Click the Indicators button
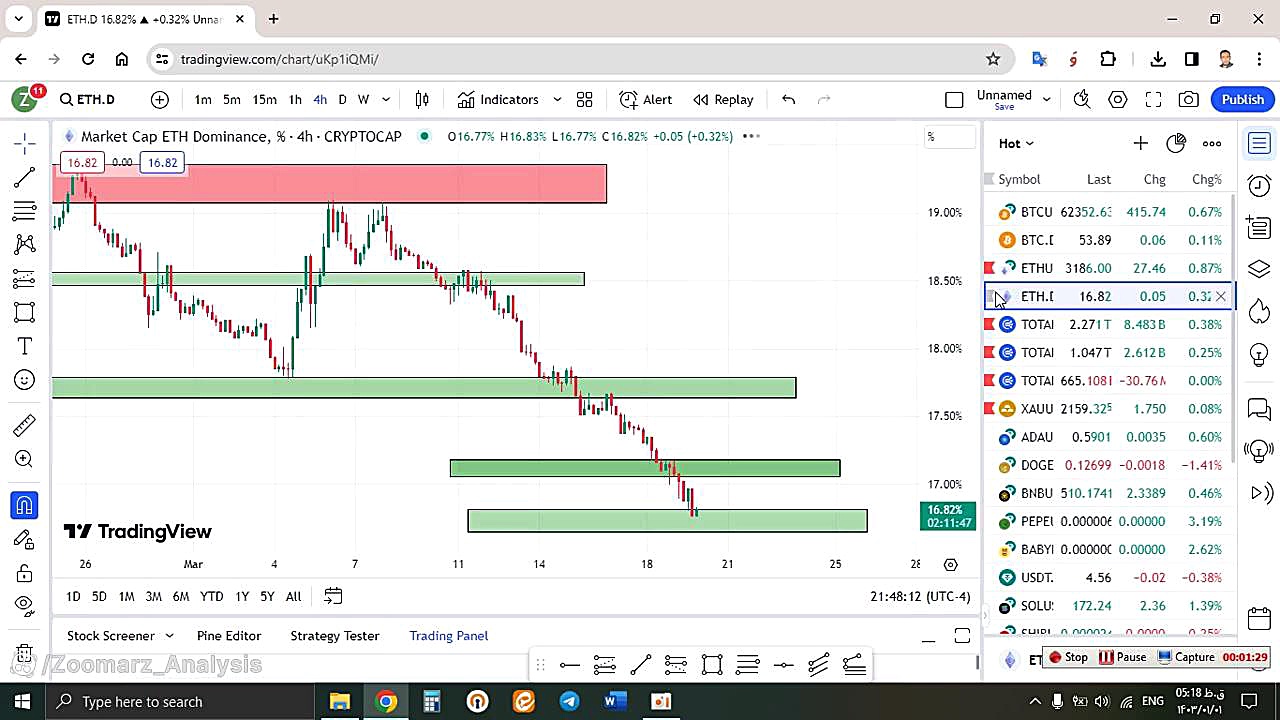This screenshot has width=1280, height=720. coord(498,99)
